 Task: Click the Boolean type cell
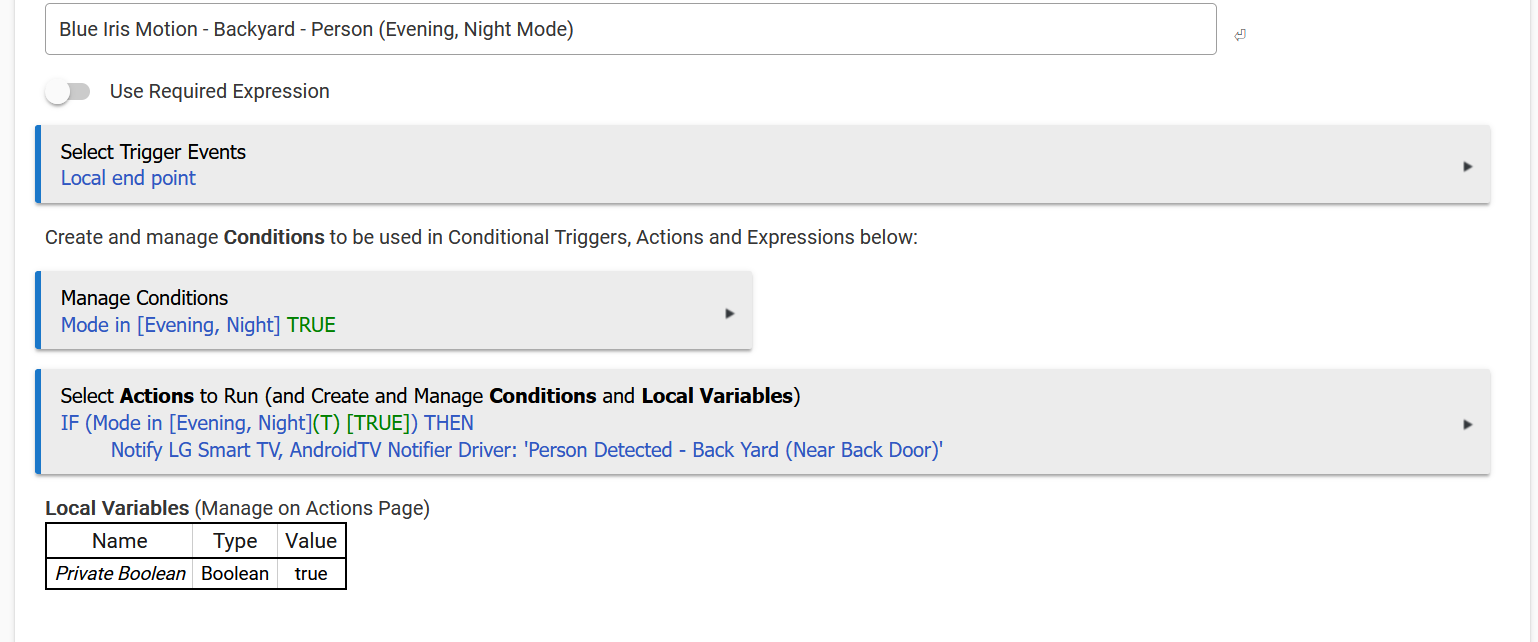[235, 574]
